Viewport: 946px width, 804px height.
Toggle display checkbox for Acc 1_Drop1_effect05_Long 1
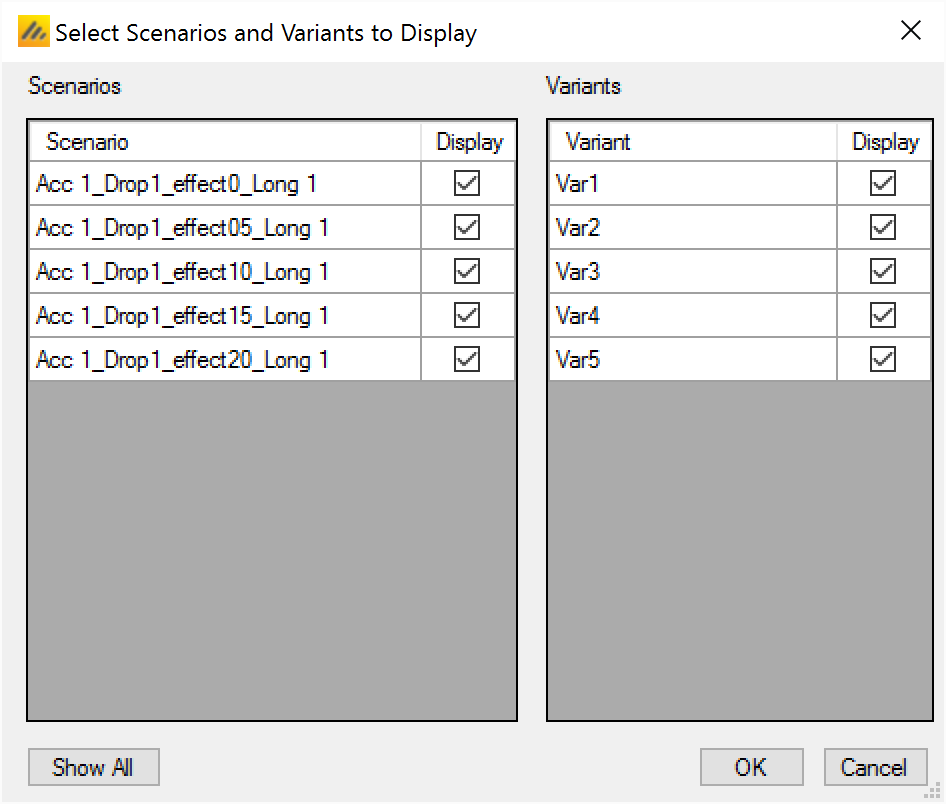467,228
